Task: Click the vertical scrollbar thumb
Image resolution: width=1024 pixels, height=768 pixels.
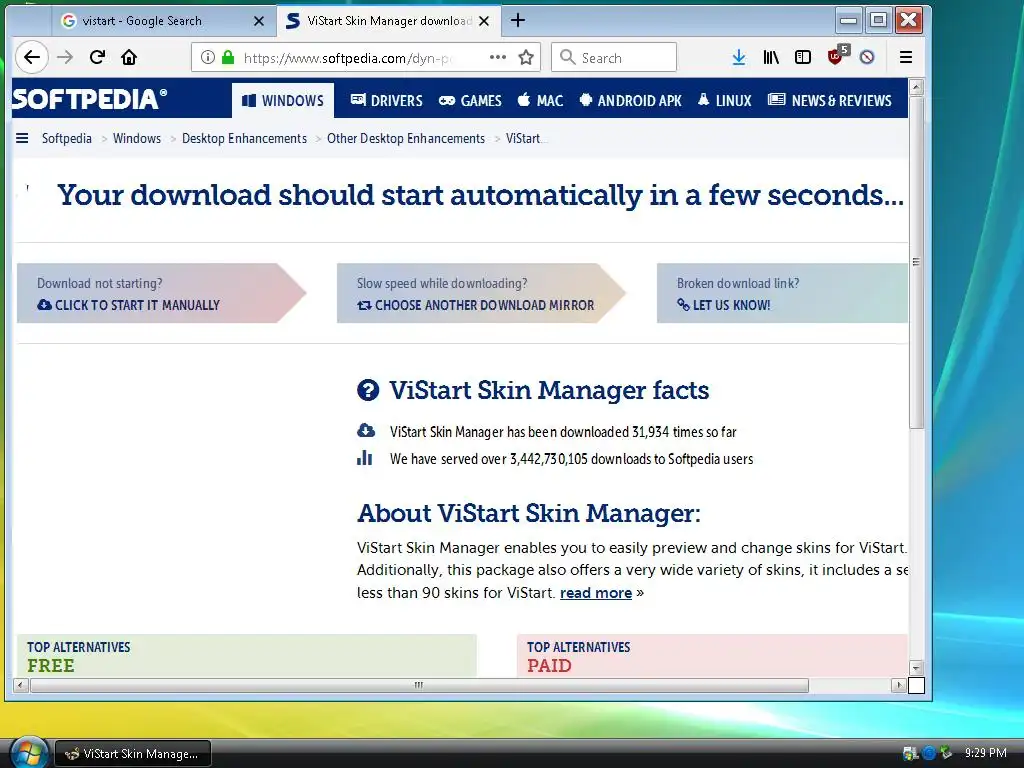Action: (x=916, y=262)
